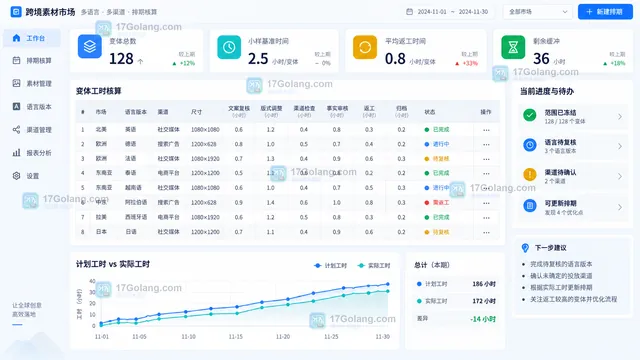Go to 排期核算 in the sidebar

(32, 60)
